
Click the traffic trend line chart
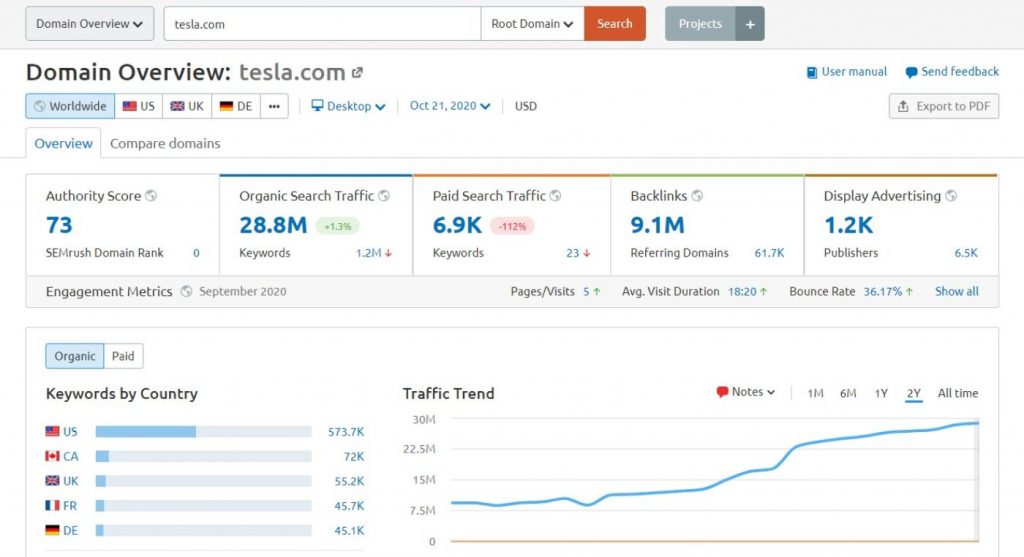[714, 480]
